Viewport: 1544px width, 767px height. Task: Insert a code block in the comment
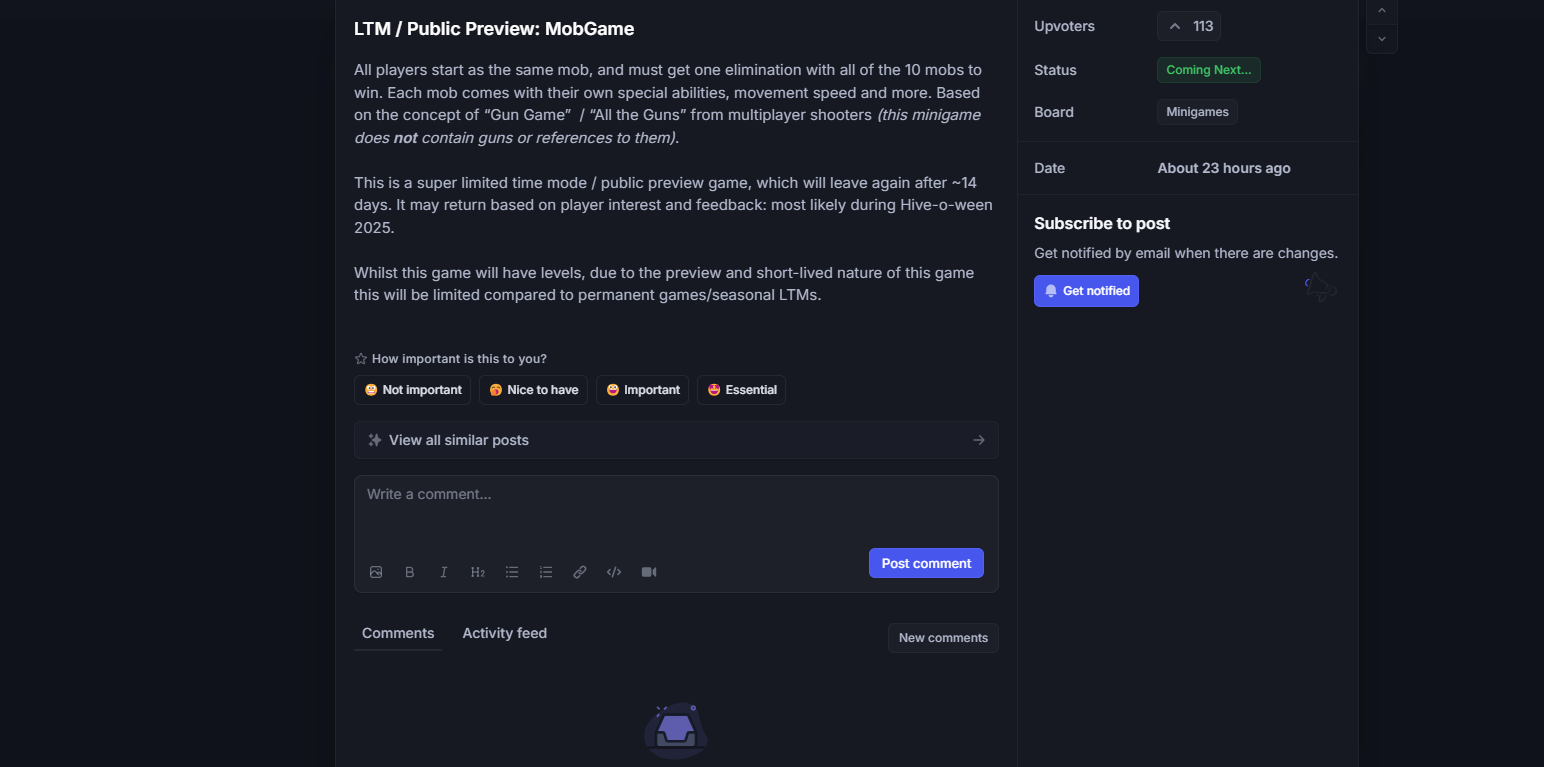614,572
